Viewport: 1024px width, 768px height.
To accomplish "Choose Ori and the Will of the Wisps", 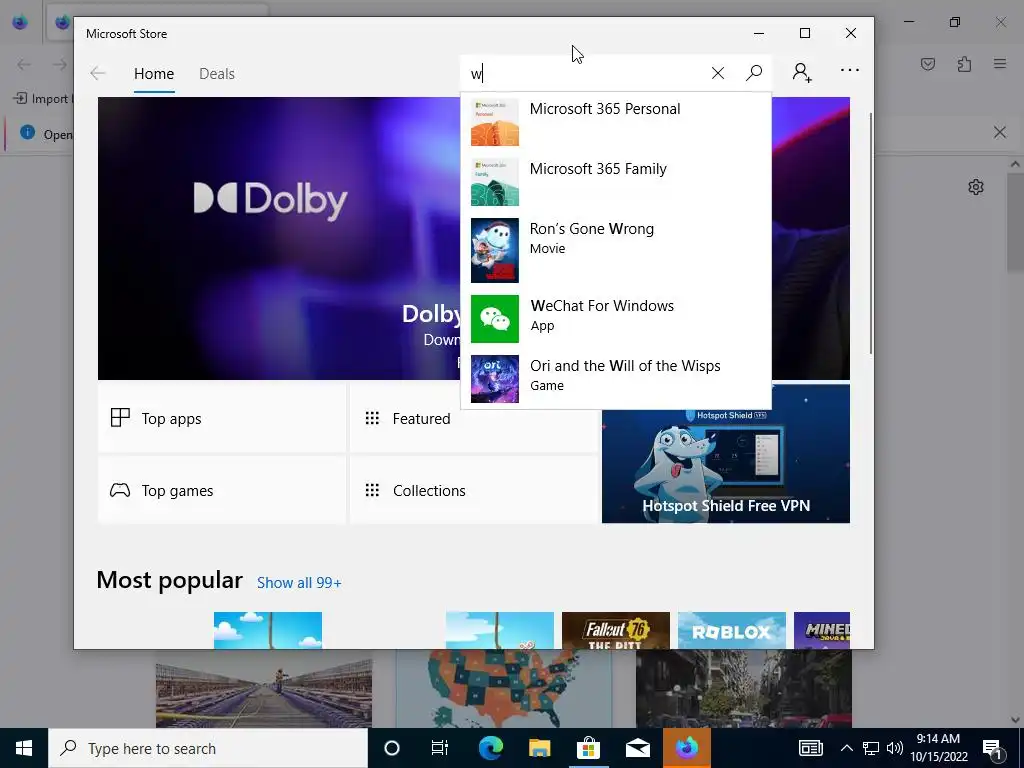I will click(616, 379).
